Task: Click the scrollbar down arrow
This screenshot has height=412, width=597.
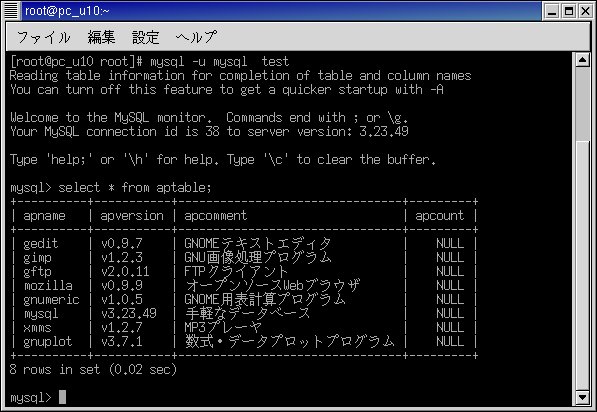Action: [x=582, y=398]
